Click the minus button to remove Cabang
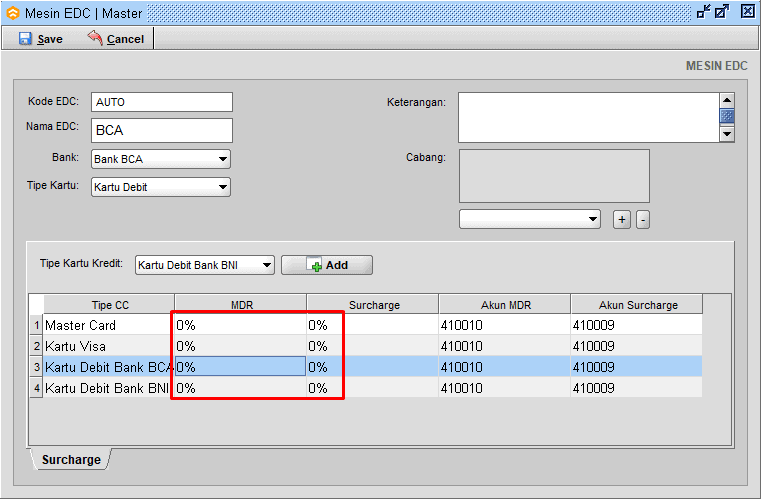This screenshot has height=499, width=761. click(643, 219)
